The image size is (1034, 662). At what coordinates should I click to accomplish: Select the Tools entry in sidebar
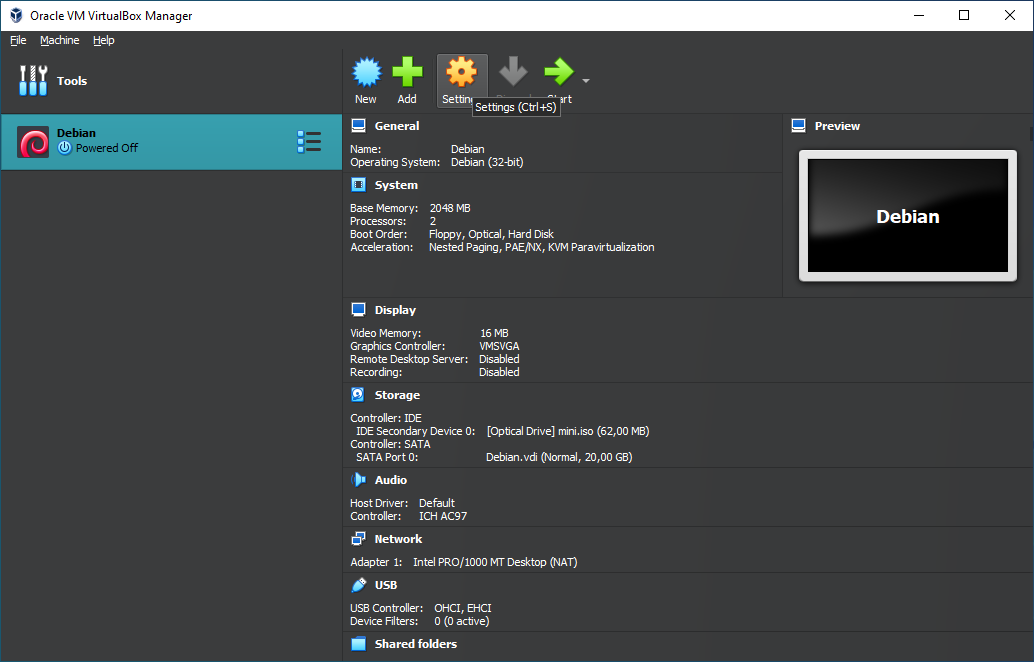[171, 80]
